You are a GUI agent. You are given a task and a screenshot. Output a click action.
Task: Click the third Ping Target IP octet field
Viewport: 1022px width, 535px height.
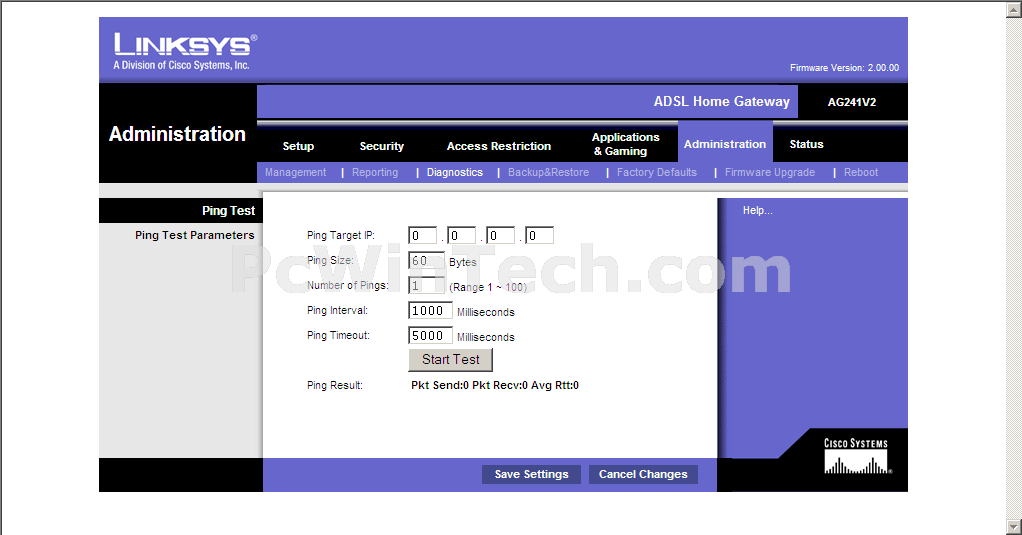(501, 235)
